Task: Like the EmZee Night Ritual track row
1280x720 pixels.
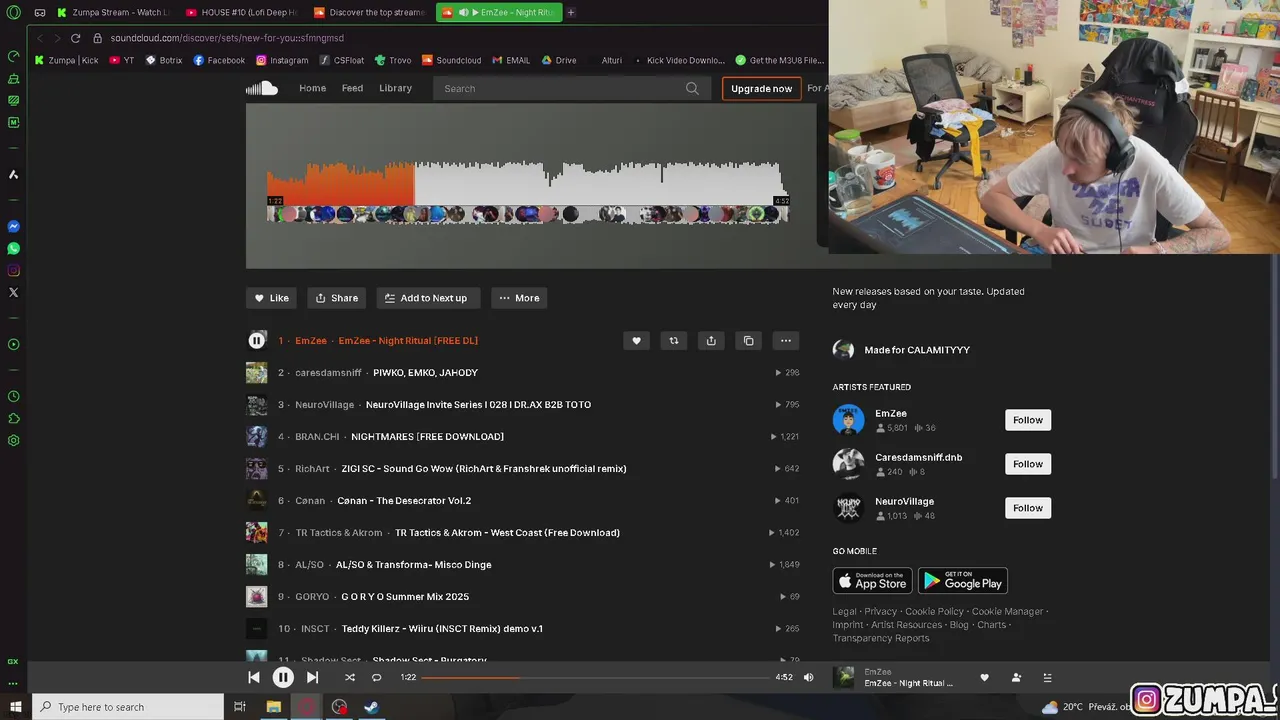Action: 636,341
